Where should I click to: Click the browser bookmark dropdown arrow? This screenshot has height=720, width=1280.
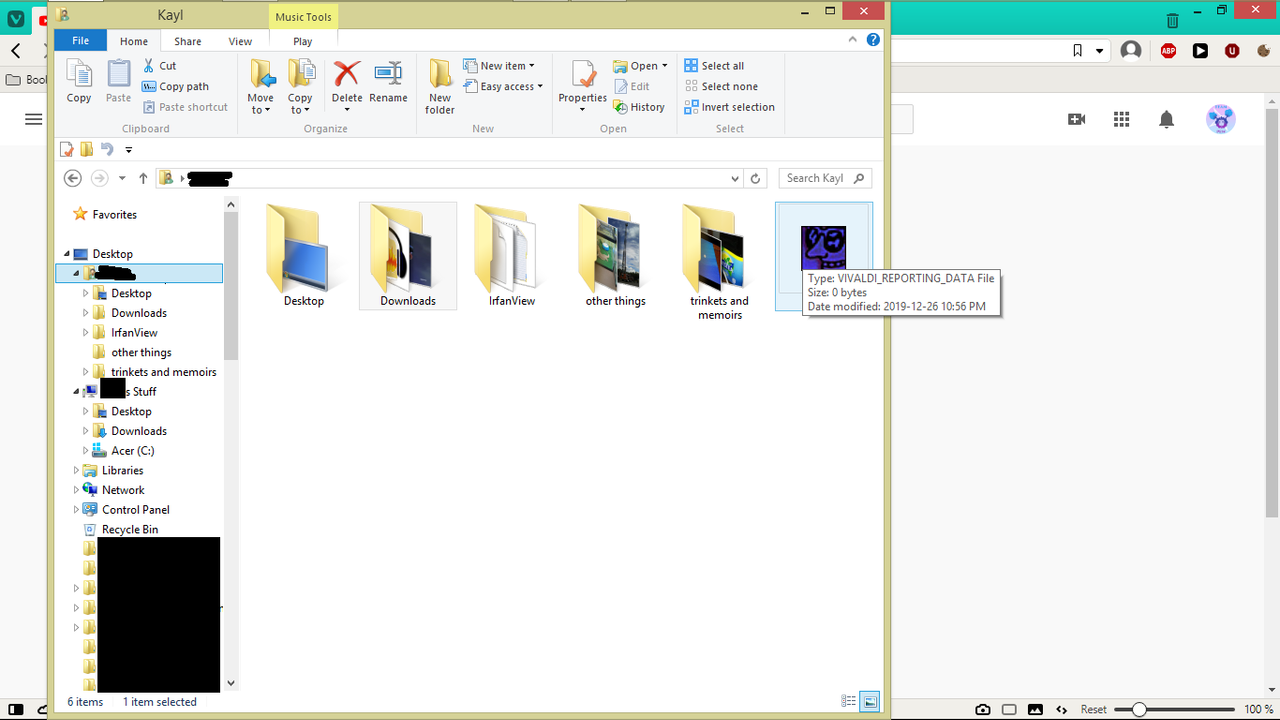click(1100, 51)
